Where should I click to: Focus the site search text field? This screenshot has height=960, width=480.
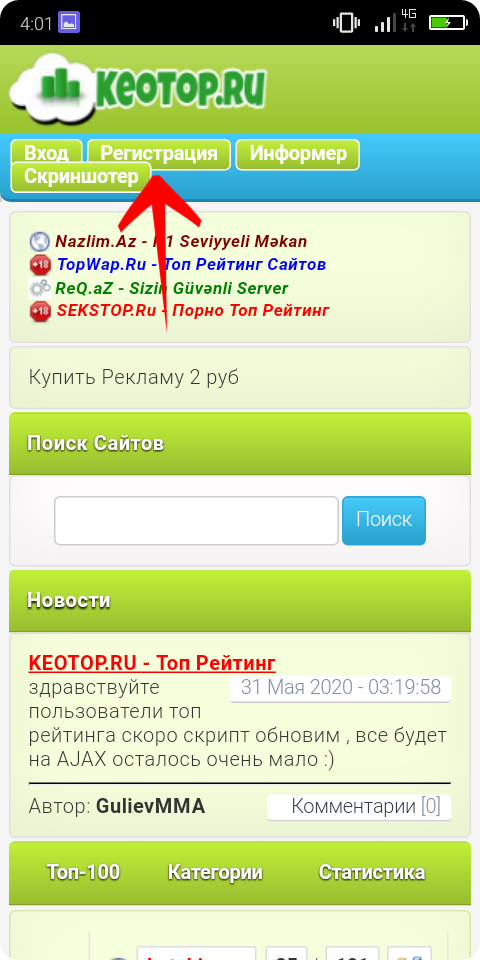(197, 520)
